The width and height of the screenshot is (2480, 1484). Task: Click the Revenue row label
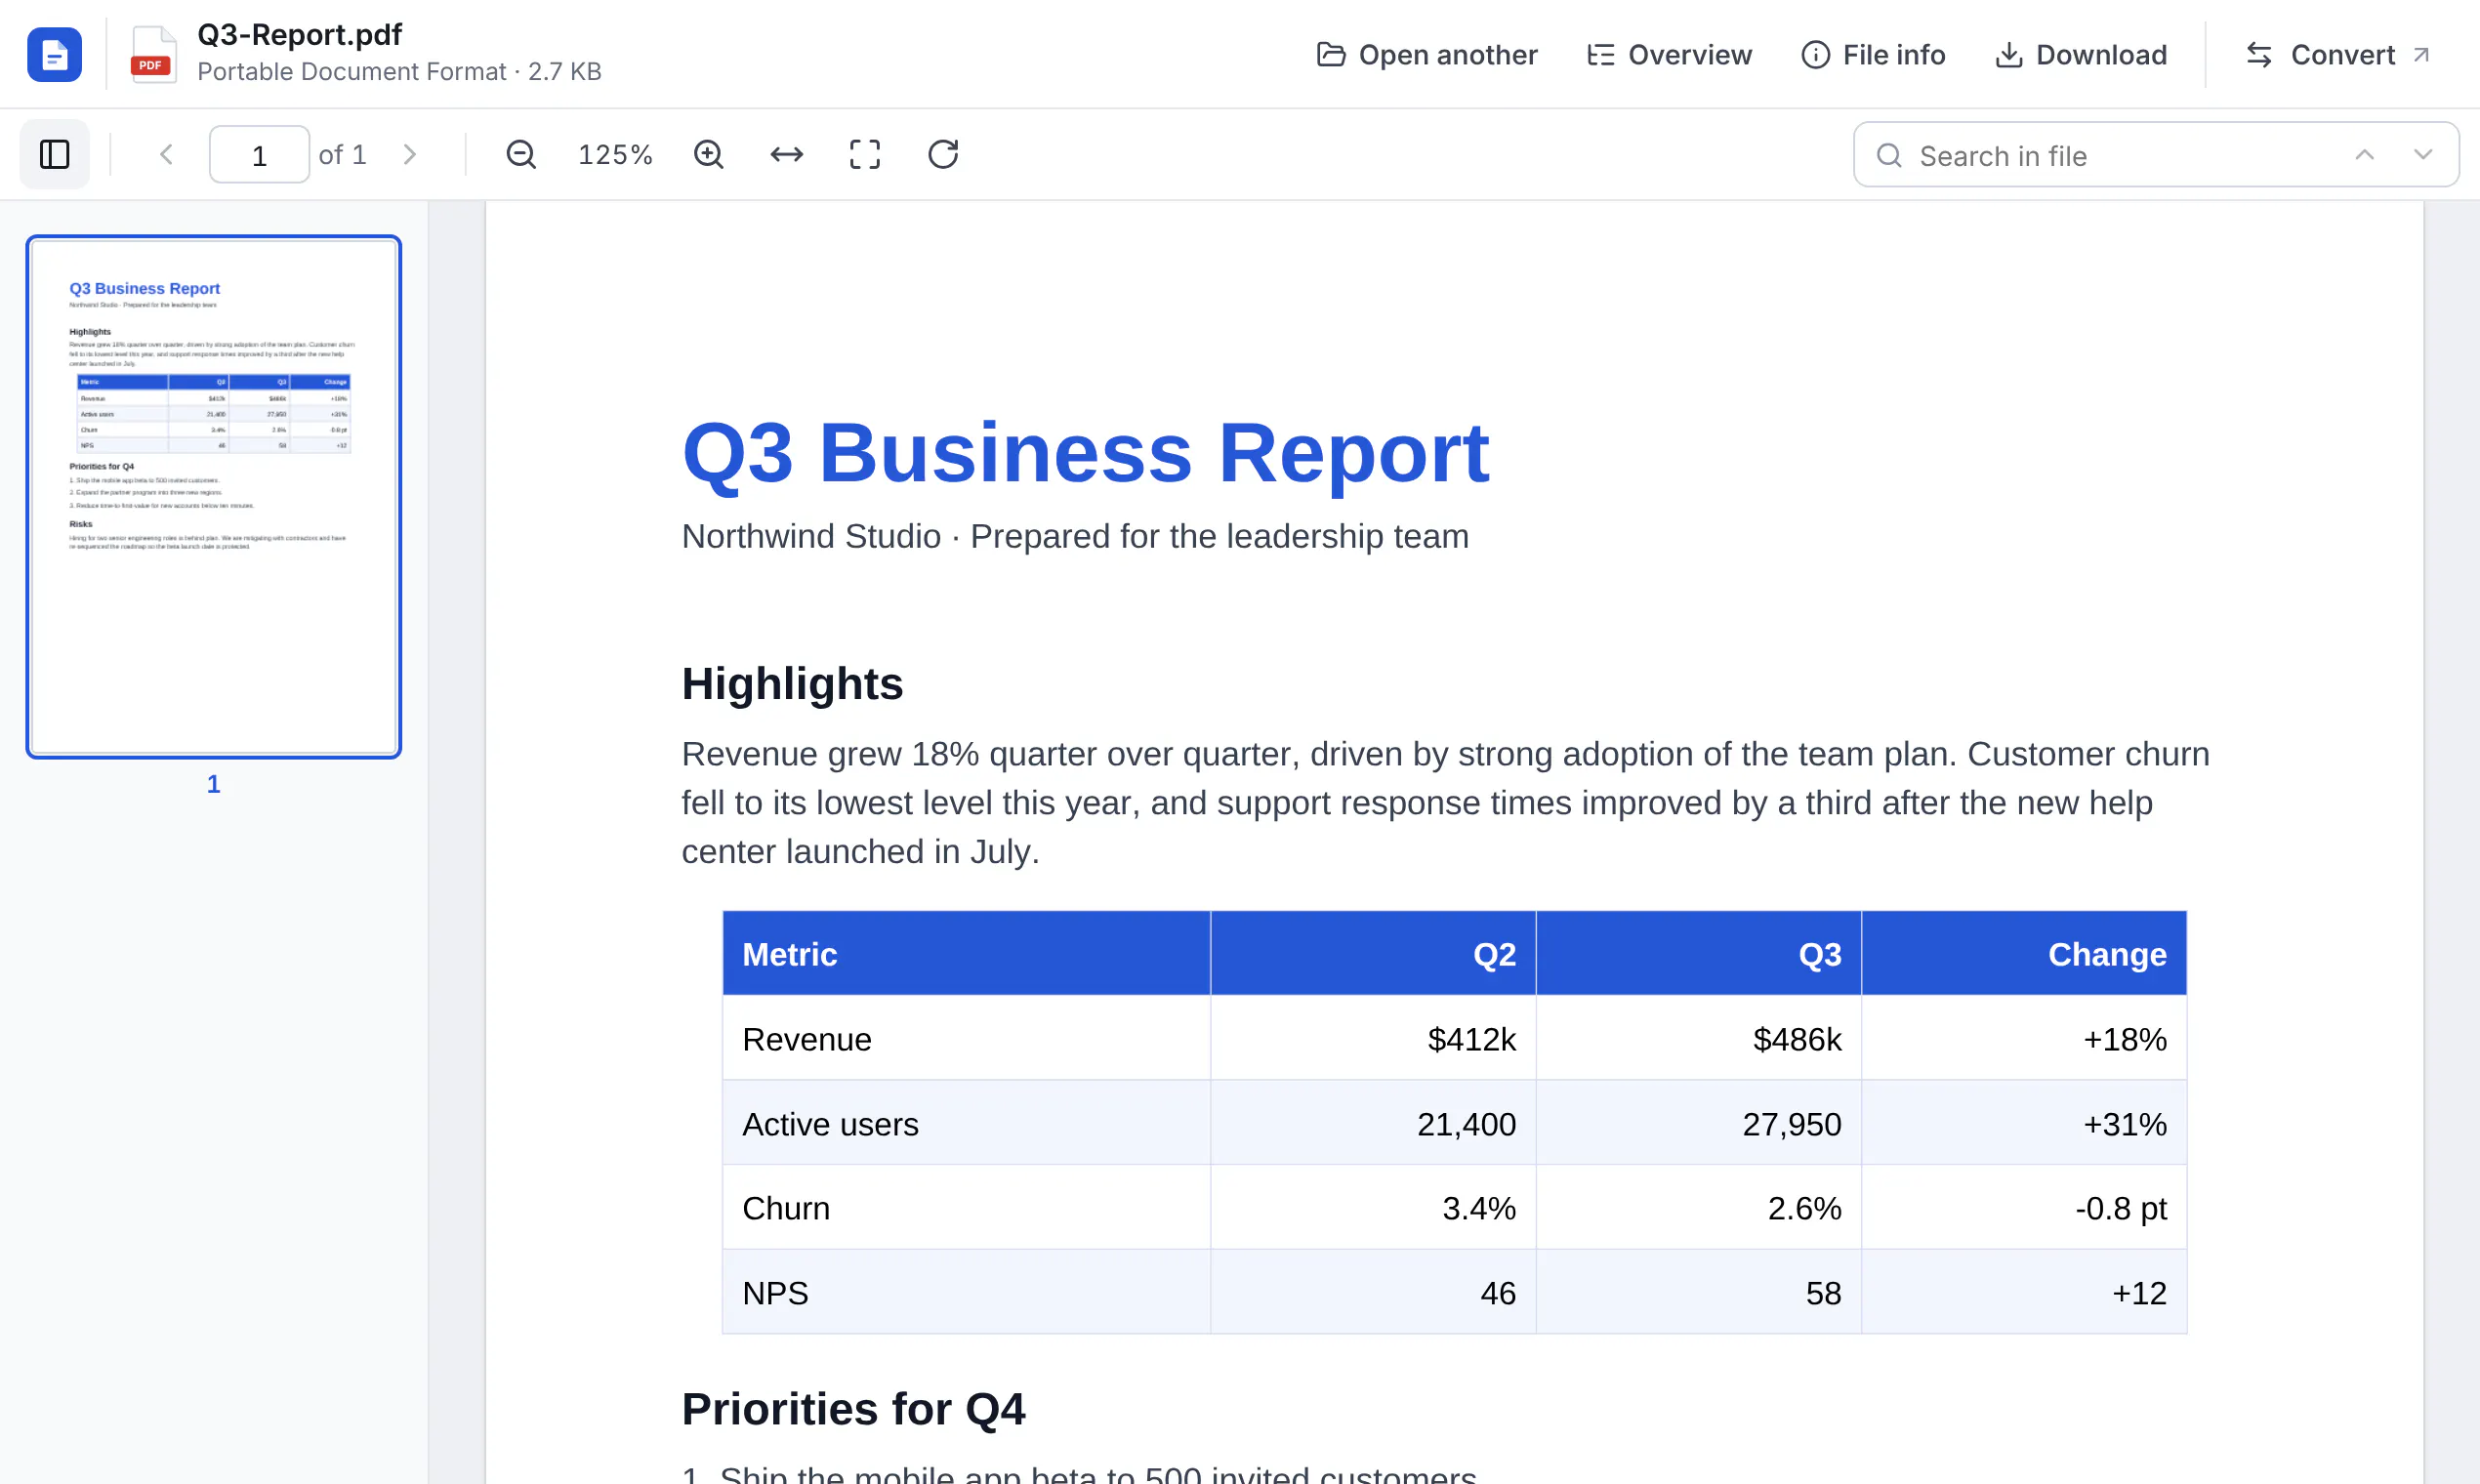coord(807,1039)
